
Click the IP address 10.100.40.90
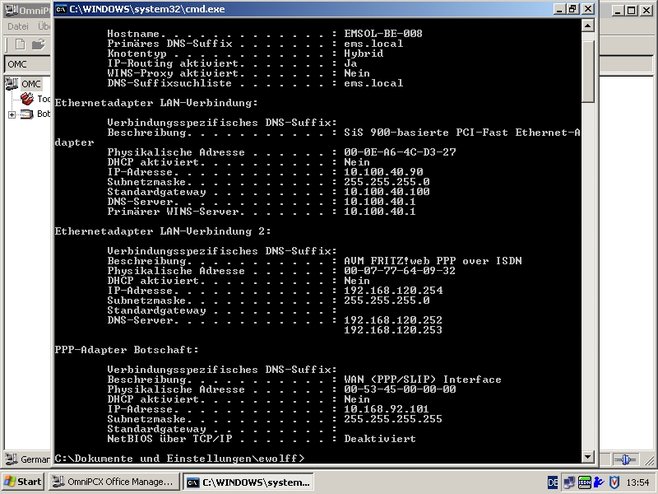point(384,172)
